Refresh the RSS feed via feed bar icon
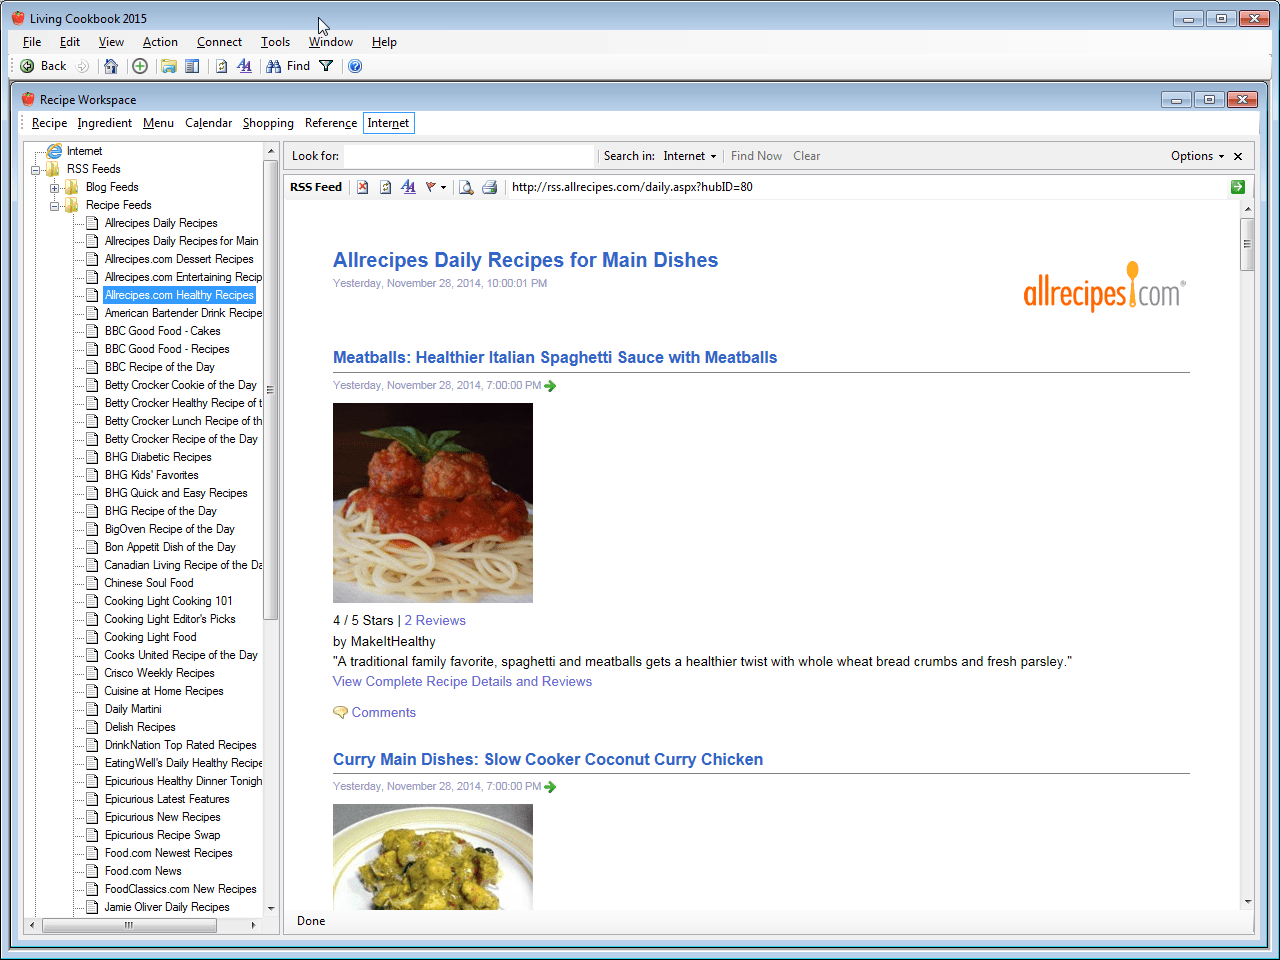 pos(385,187)
